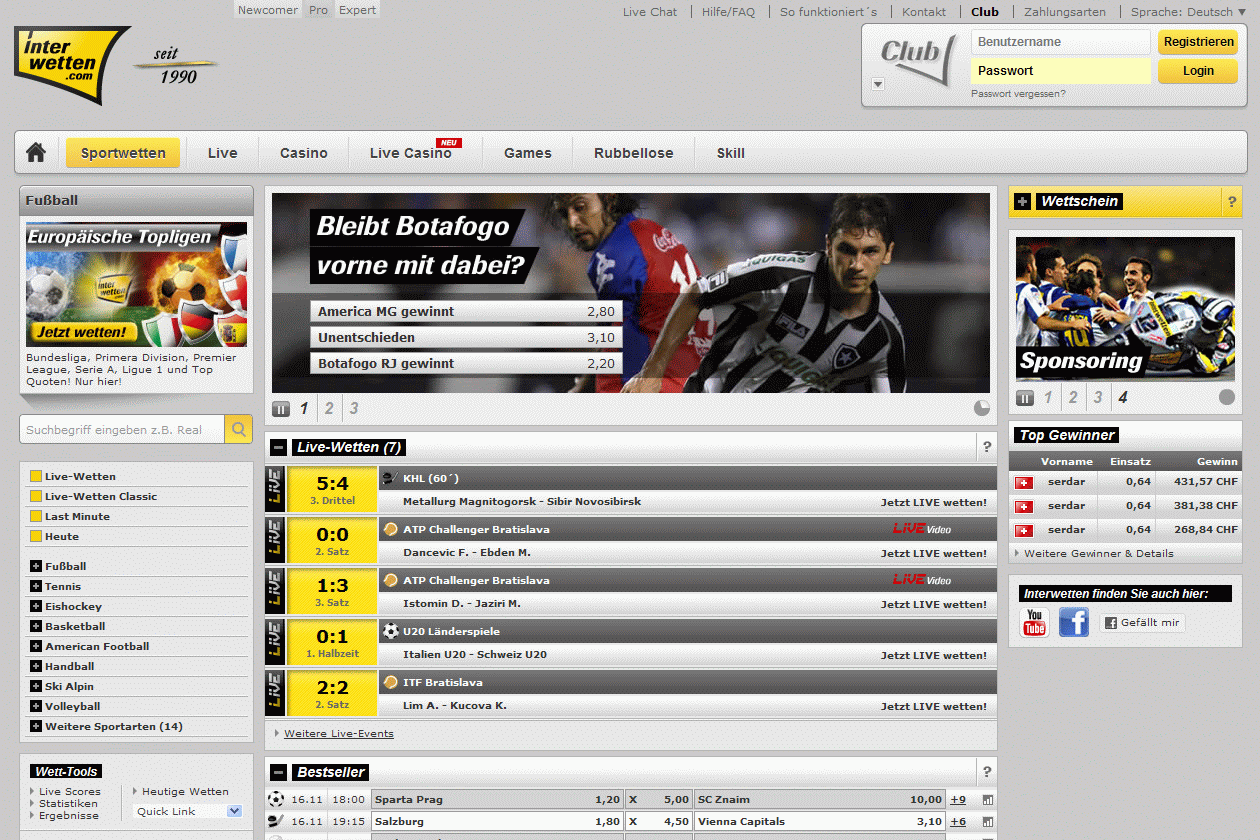
Task: Open the Europäische Topligen banner
Action: [x=136, y=285]
